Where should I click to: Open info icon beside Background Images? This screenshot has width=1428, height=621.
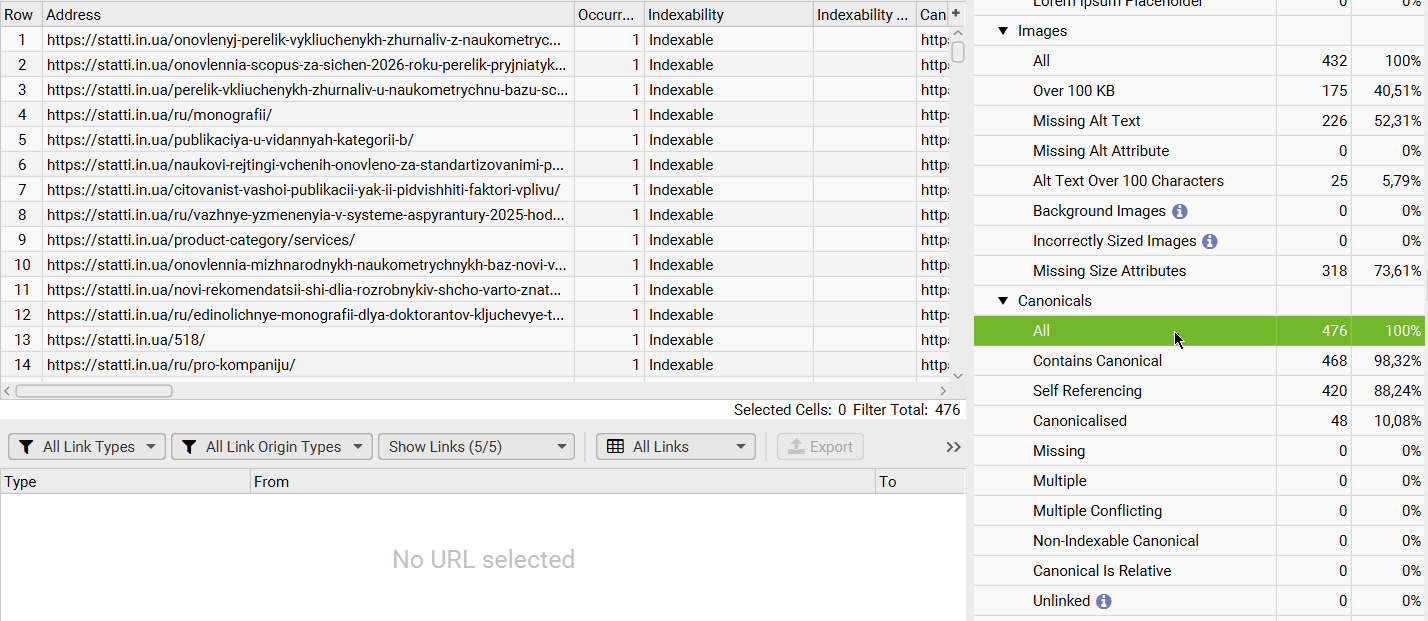pyautogui.click(x=1179, y=211)
